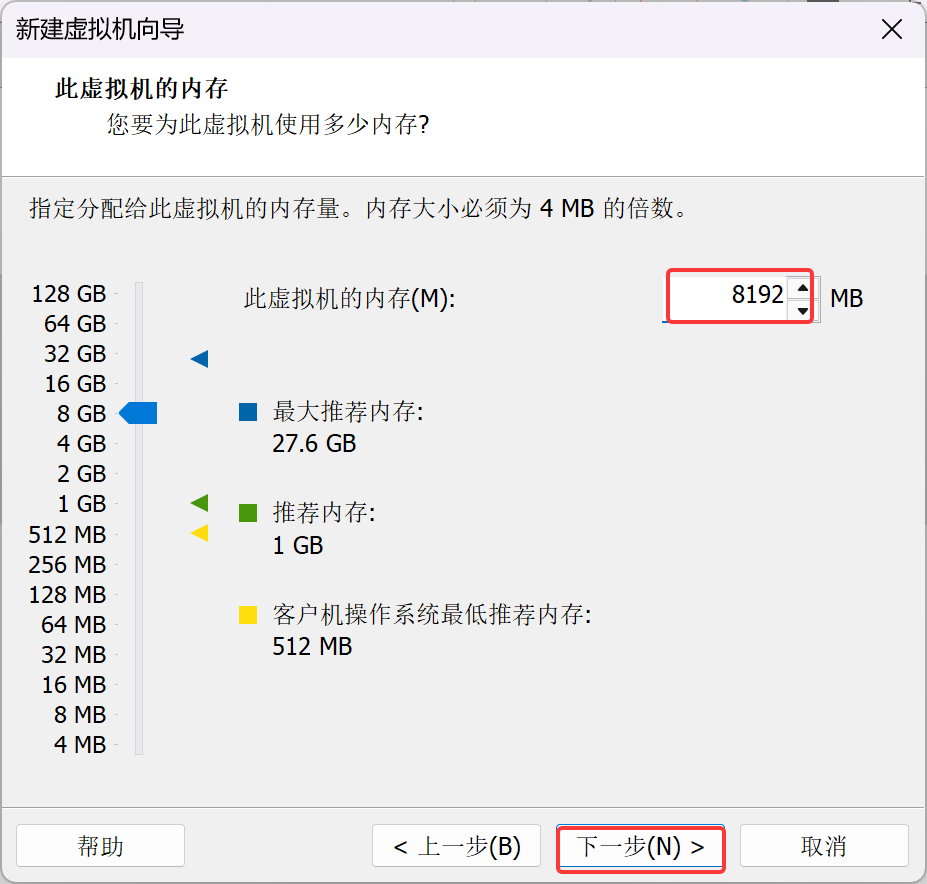Click the blue square legend for 最大推荐内存

click(248, 412)
